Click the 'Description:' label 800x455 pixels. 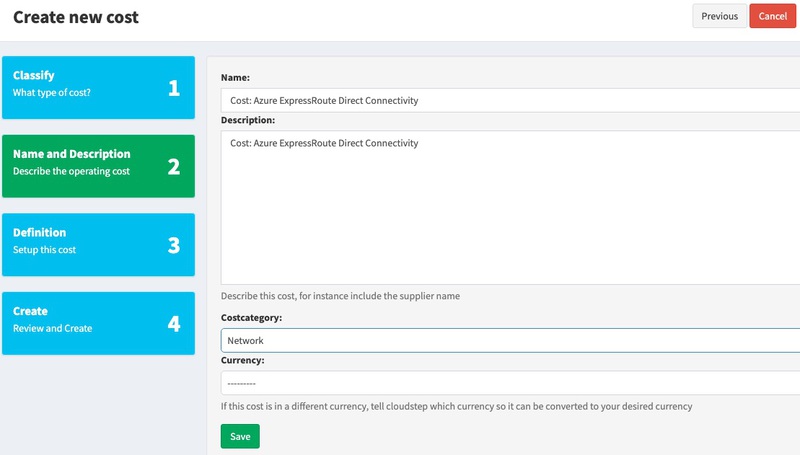point(248,120)
